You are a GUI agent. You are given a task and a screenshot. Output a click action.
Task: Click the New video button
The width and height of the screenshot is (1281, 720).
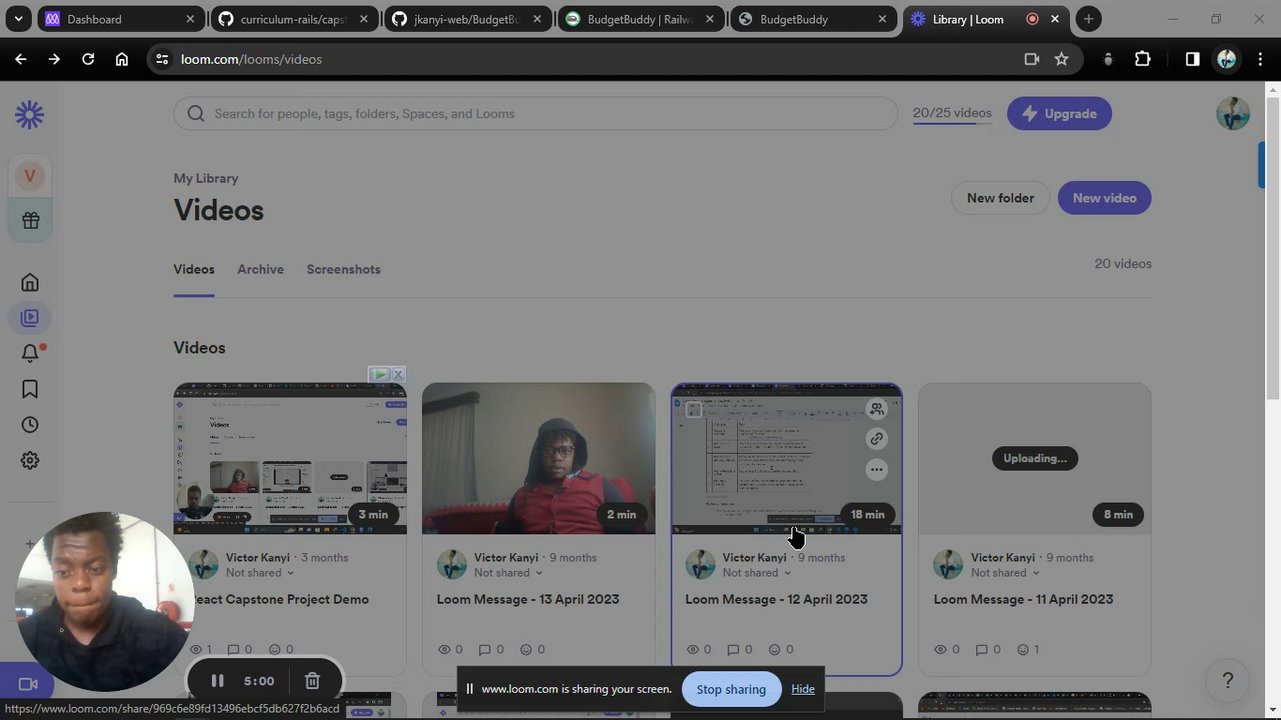[x=1104, y=198]
